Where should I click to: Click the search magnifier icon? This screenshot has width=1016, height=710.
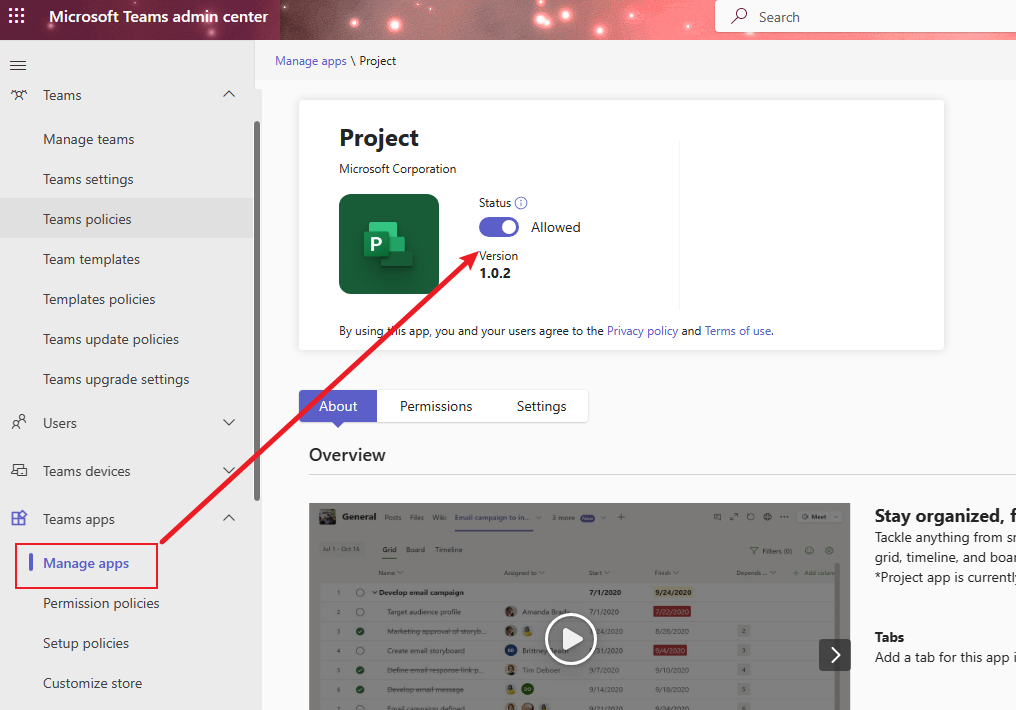739,16
